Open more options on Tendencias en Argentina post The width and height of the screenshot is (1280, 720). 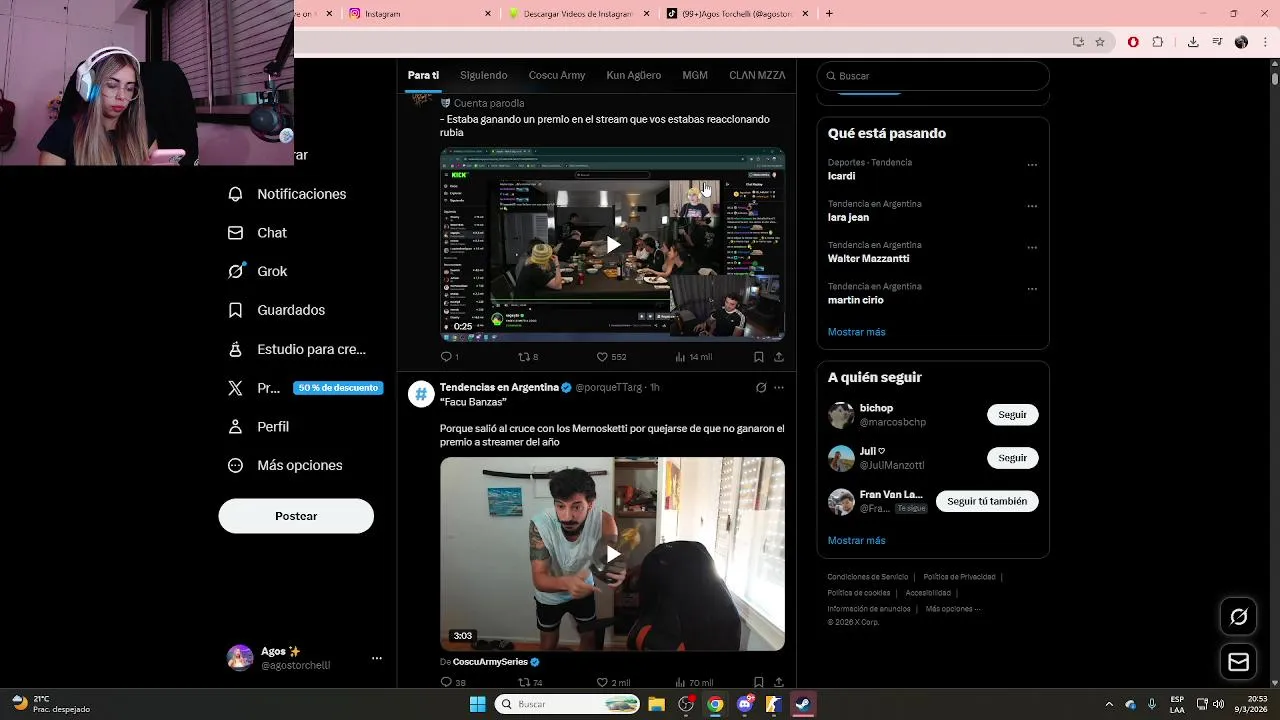[x=779, y=388]
